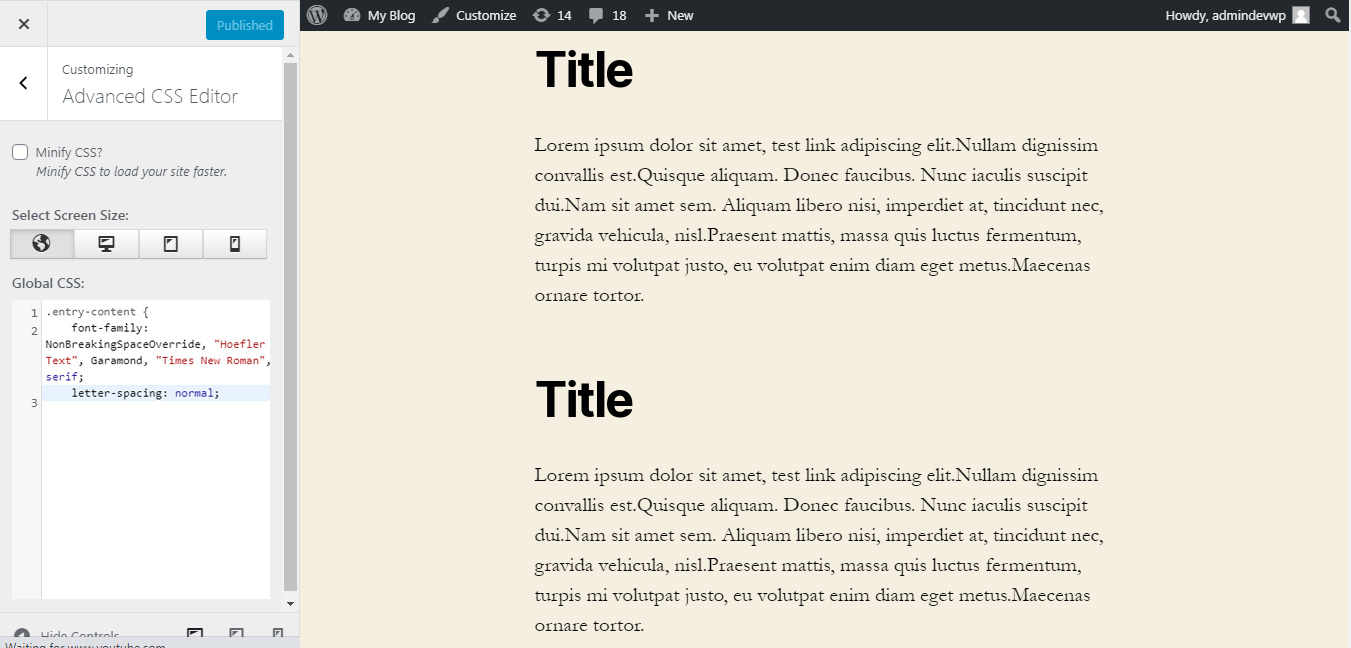Go back from Advanced CSS Editor panel
1351x648 pixels.
click(24, 83)
